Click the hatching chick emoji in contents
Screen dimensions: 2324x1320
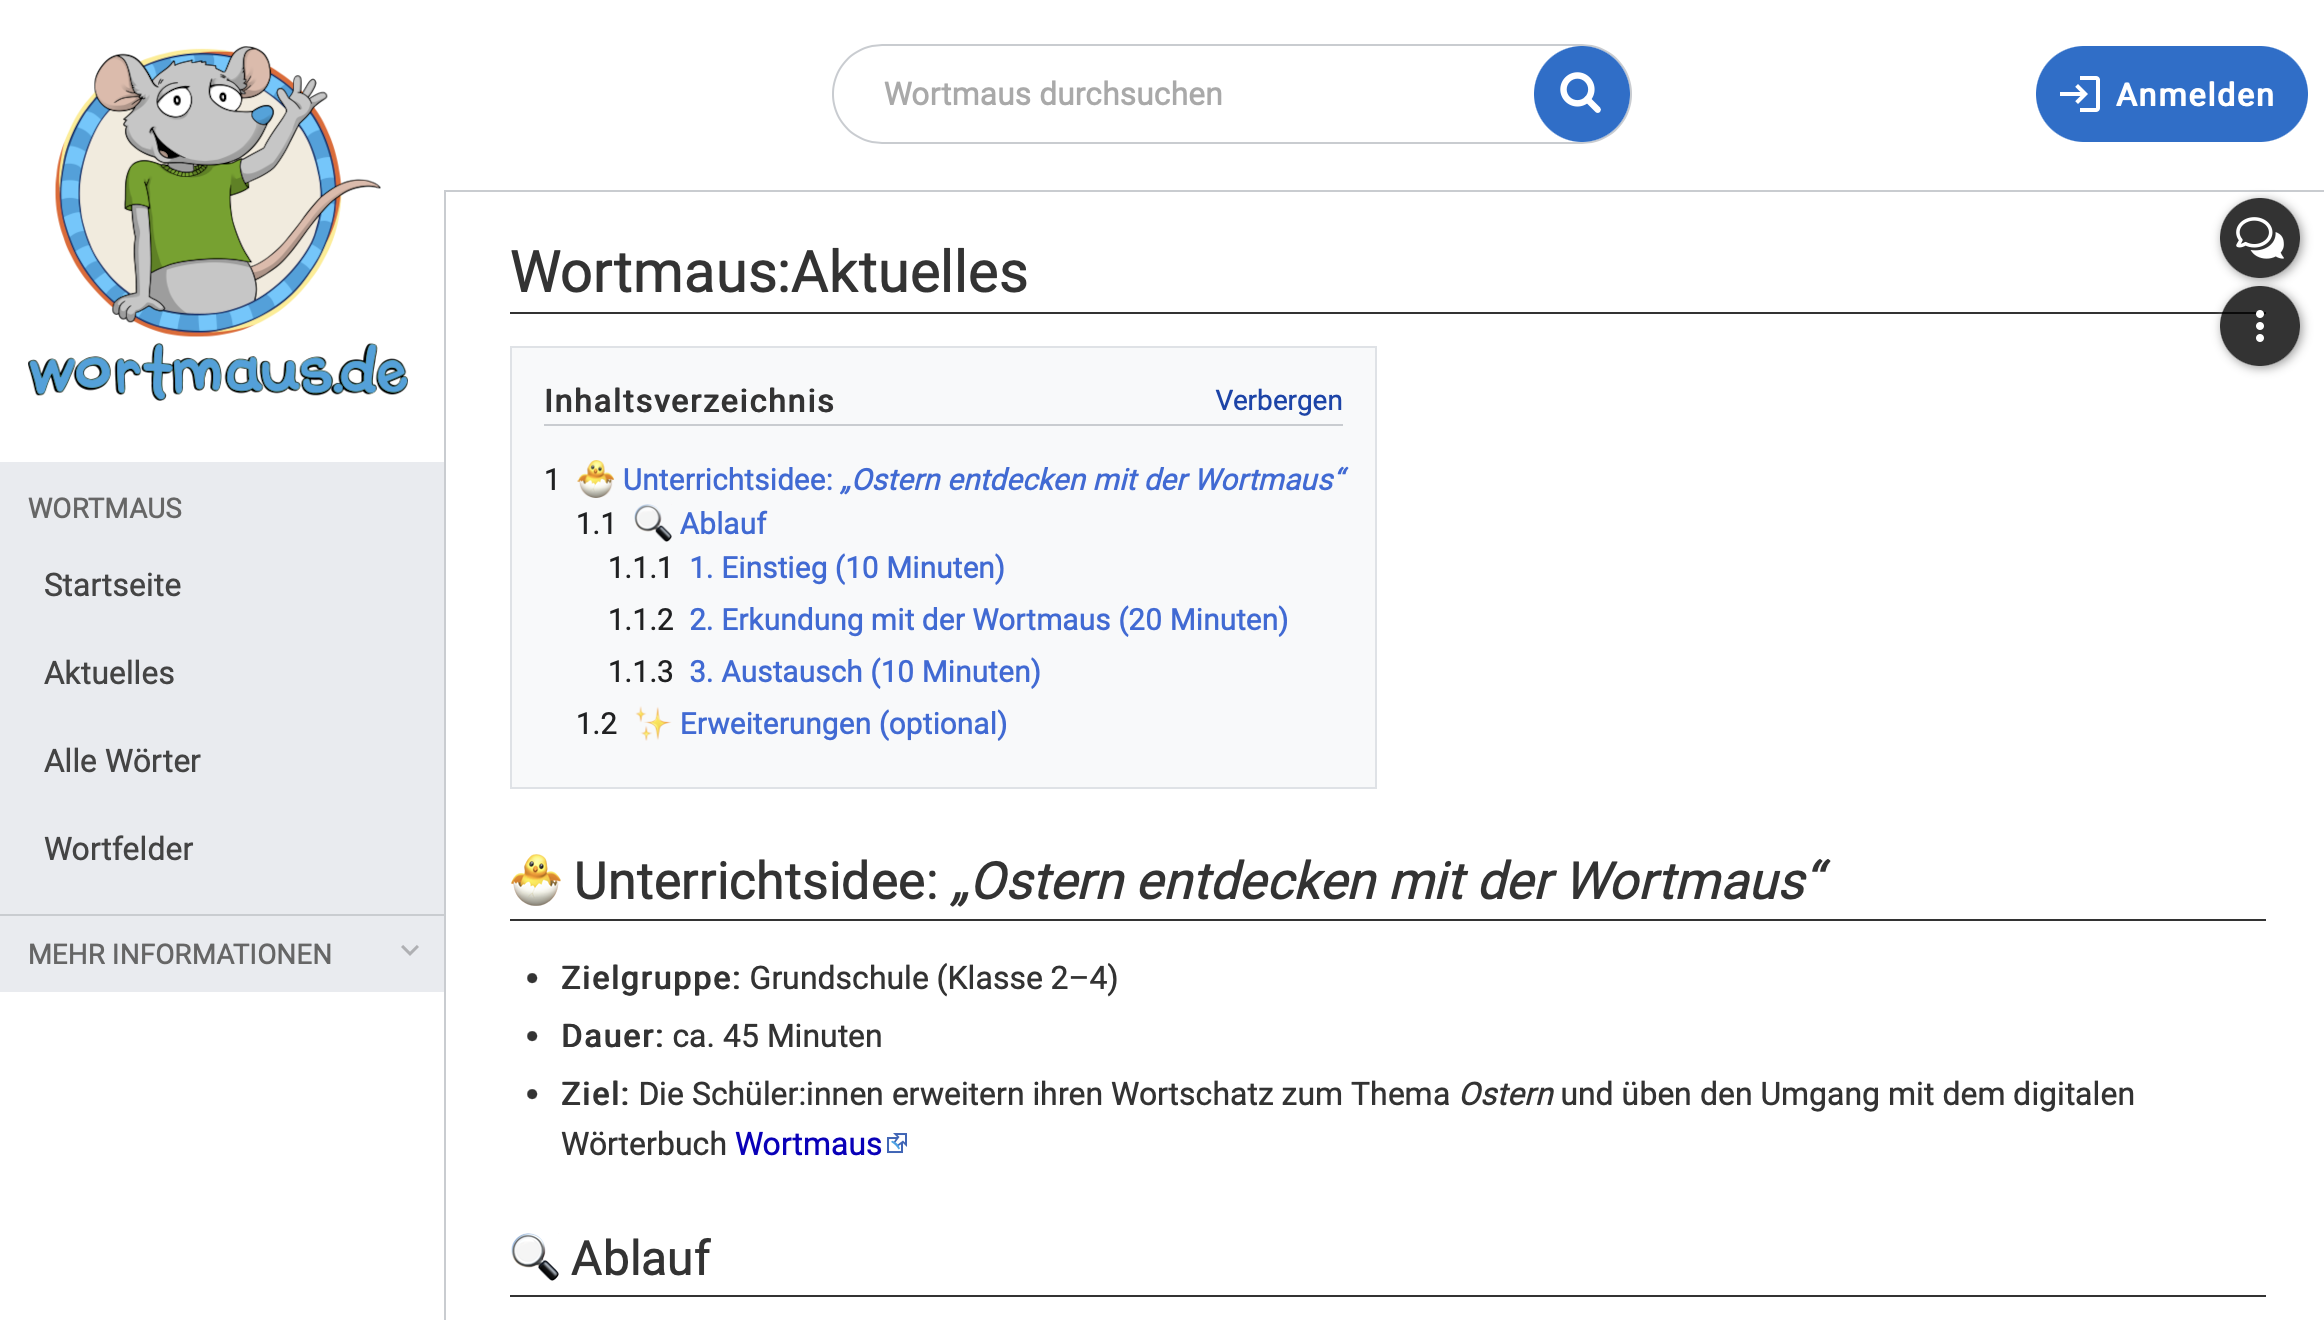[596, 479]
